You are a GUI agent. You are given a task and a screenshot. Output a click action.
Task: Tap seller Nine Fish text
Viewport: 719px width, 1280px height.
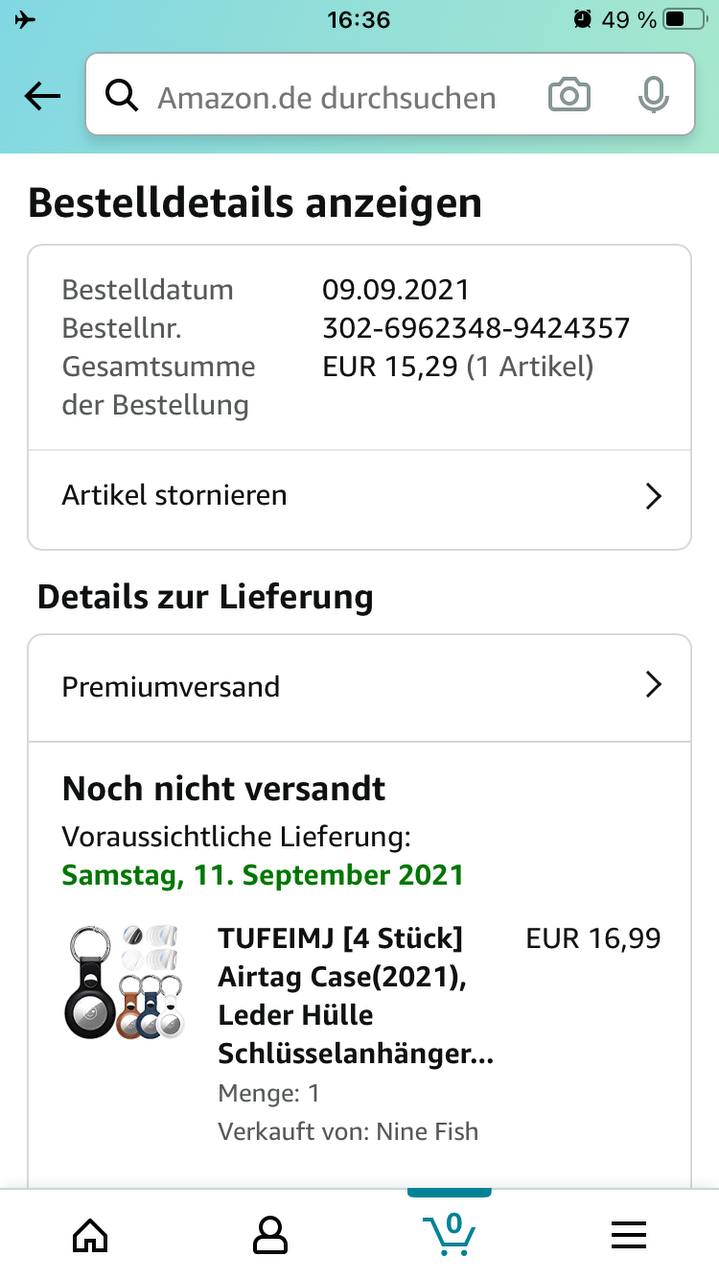427,1131
